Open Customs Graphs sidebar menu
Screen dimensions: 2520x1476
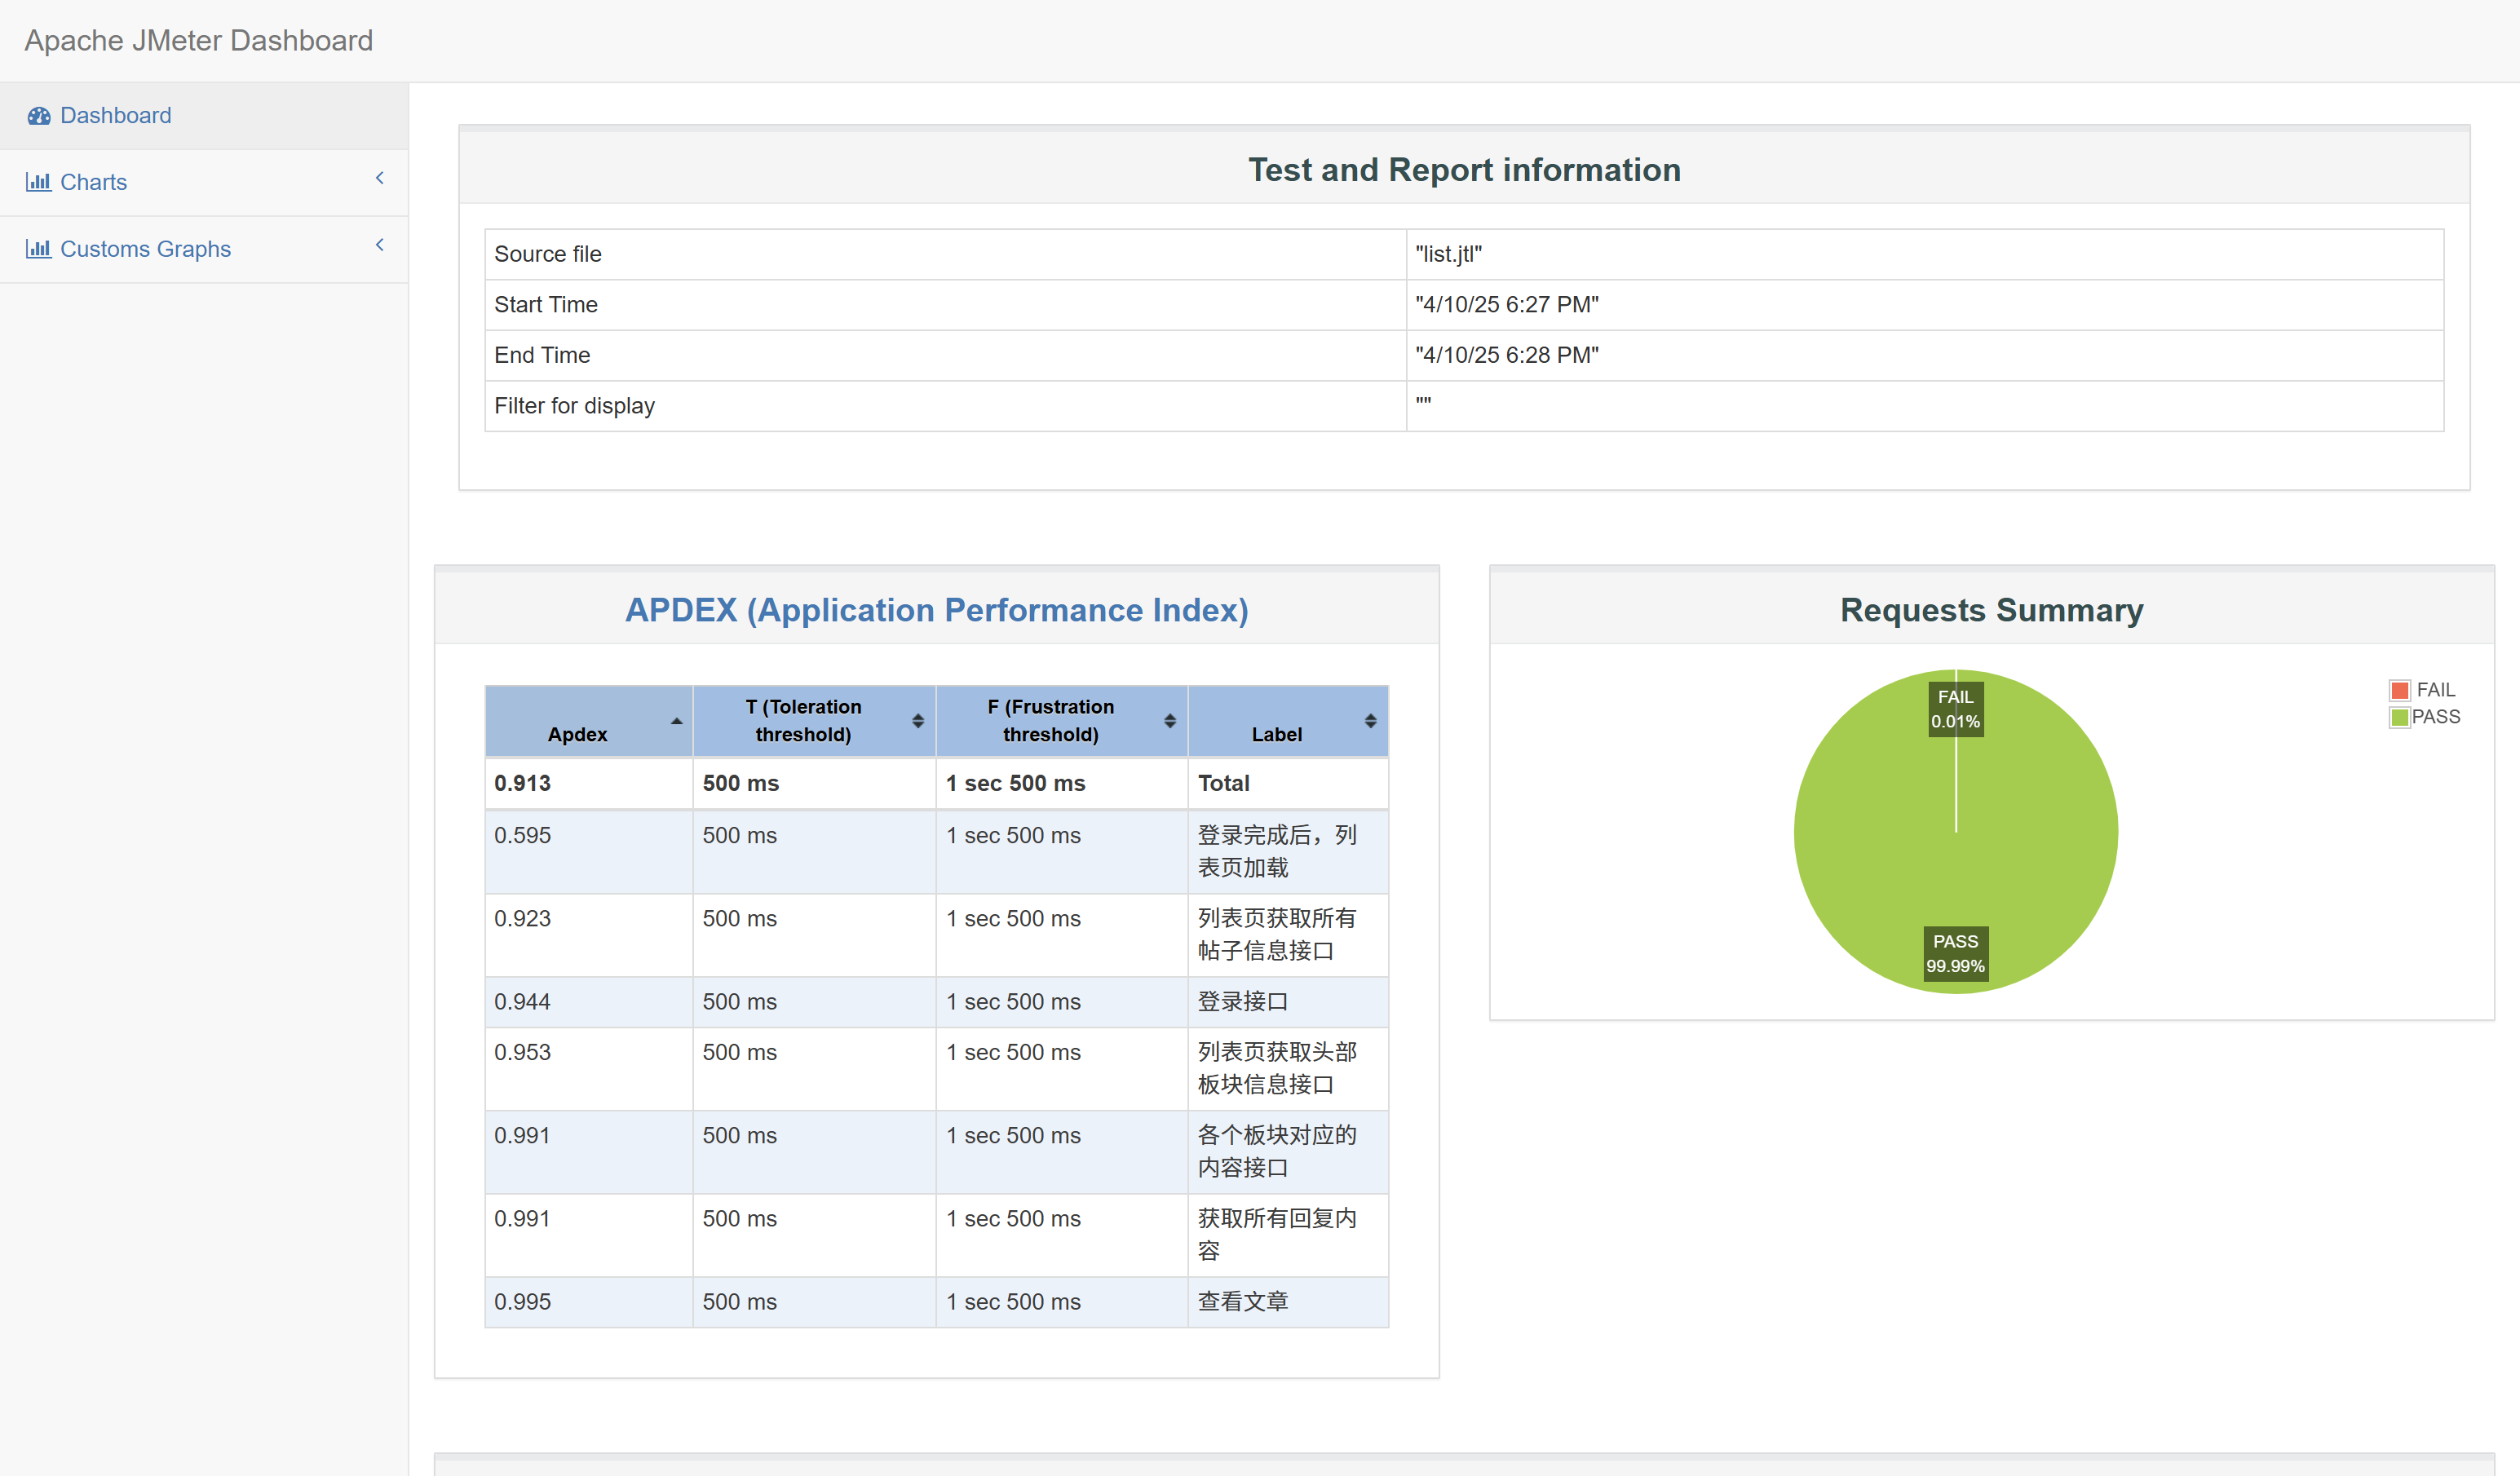pos(145,249)
